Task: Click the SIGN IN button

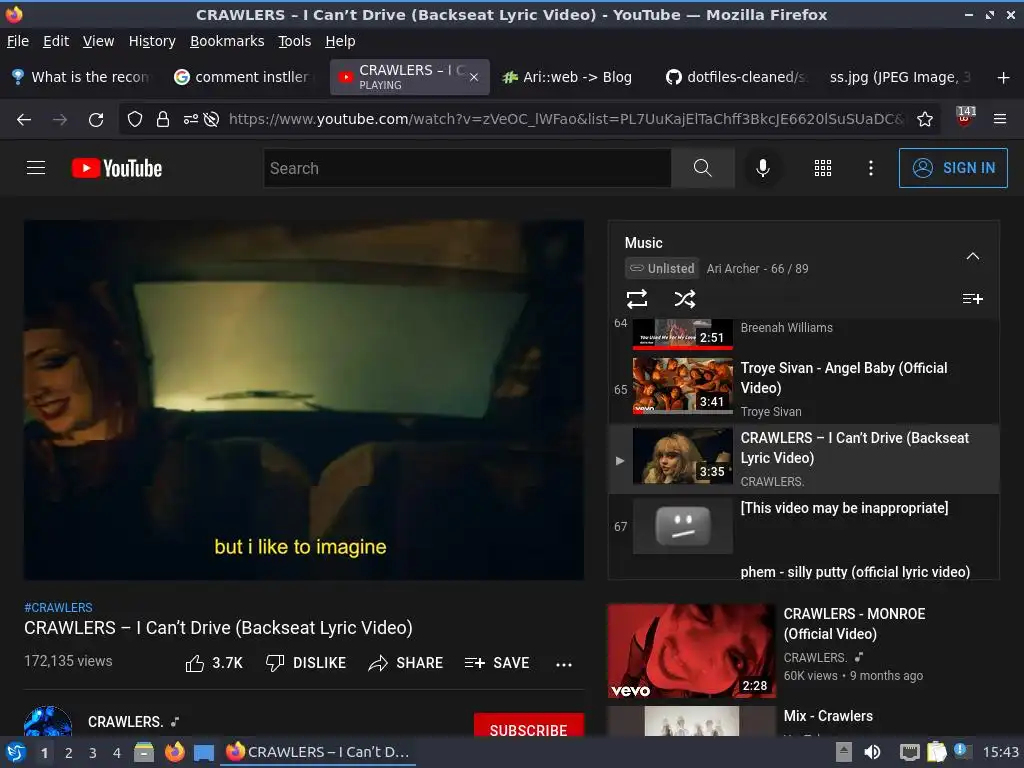Action: (953, 168)
